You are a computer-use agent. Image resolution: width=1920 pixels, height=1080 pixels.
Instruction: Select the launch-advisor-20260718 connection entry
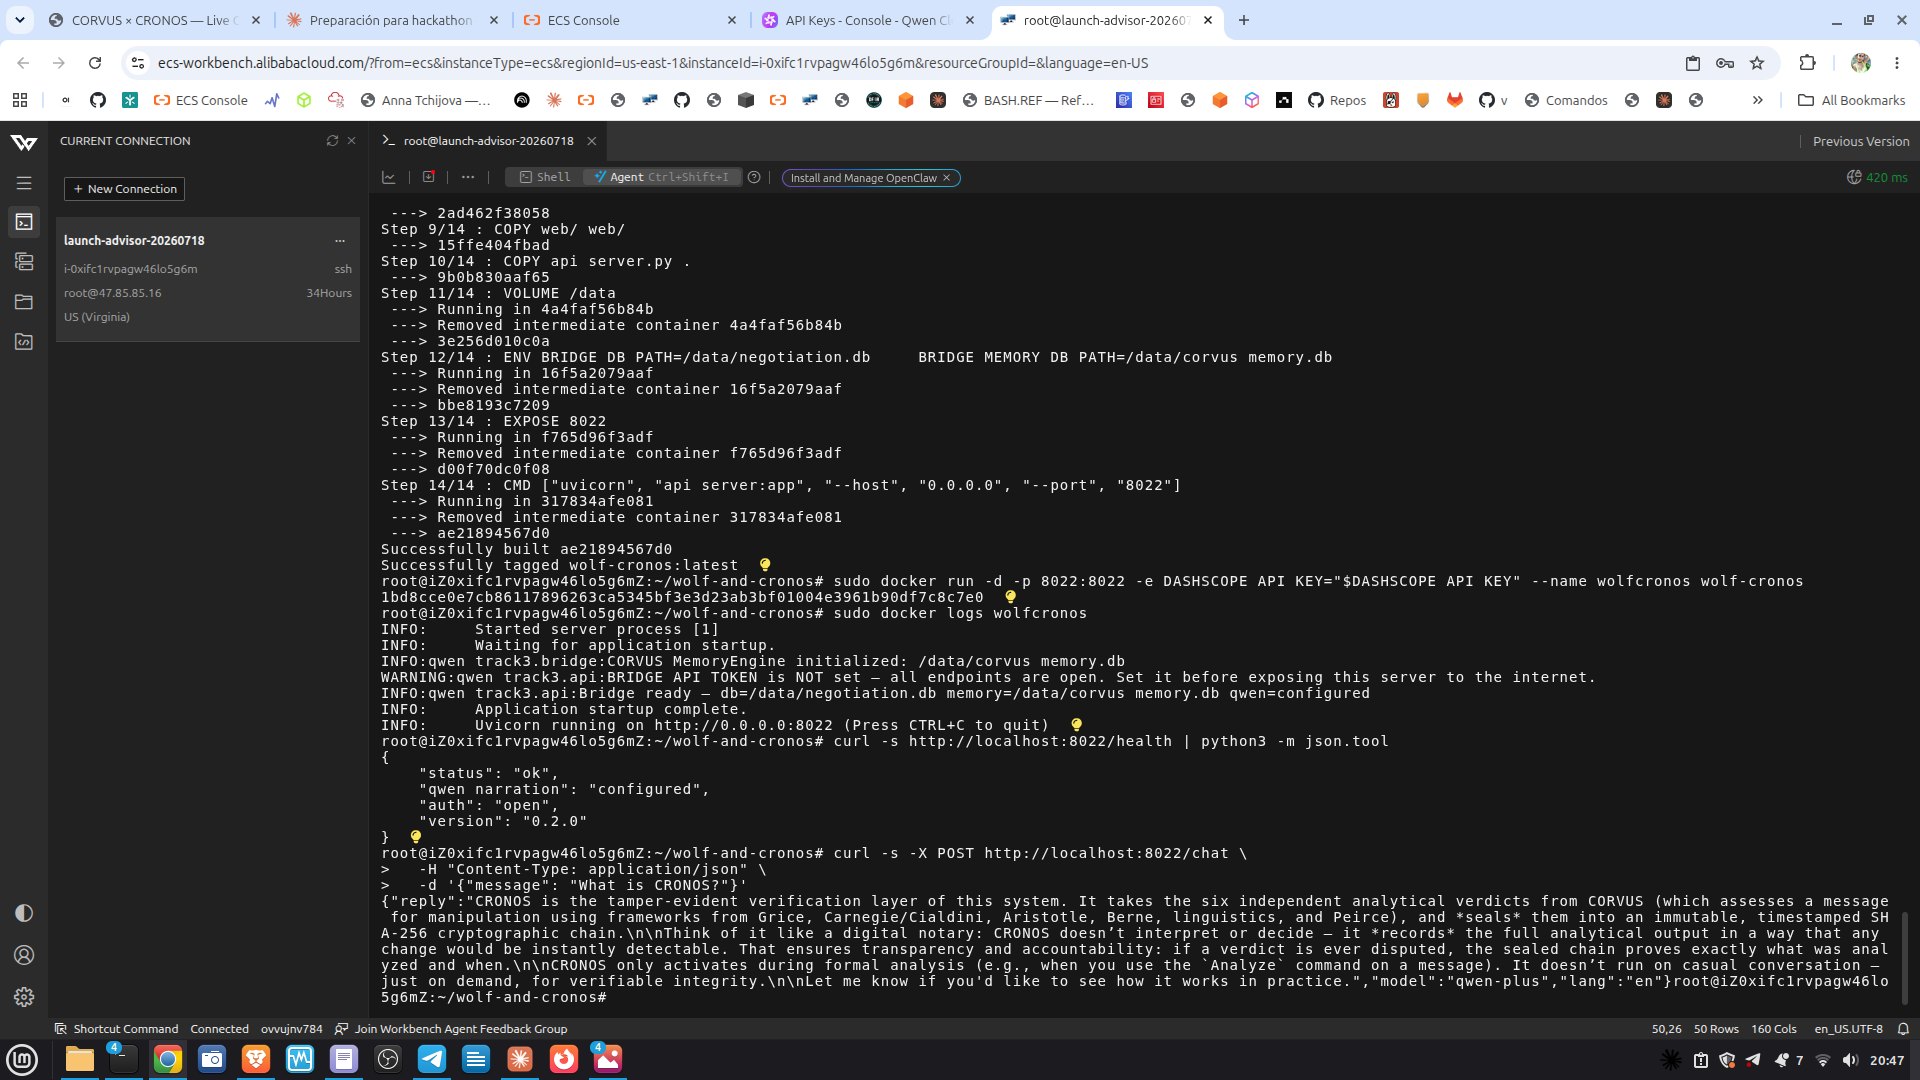[208, 279]
